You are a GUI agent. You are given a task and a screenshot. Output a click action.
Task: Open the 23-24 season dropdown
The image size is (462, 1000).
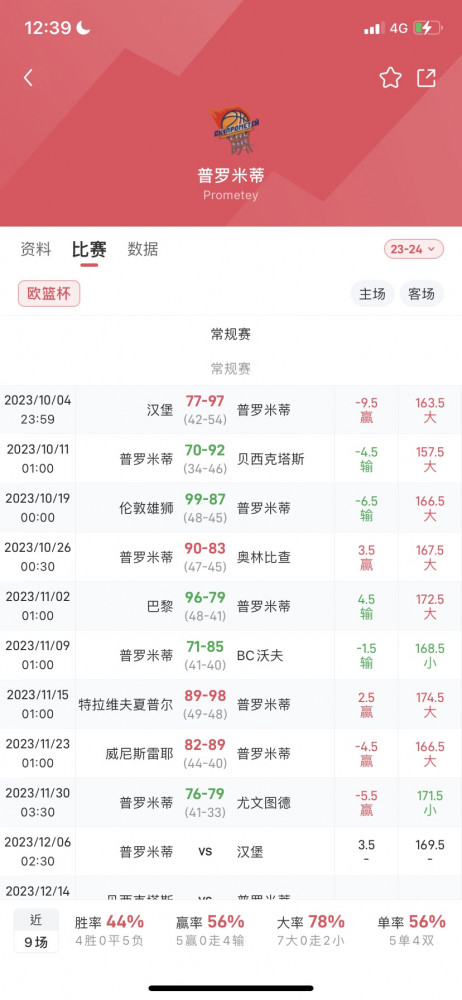pyautogui.click(x=414, y=249)
